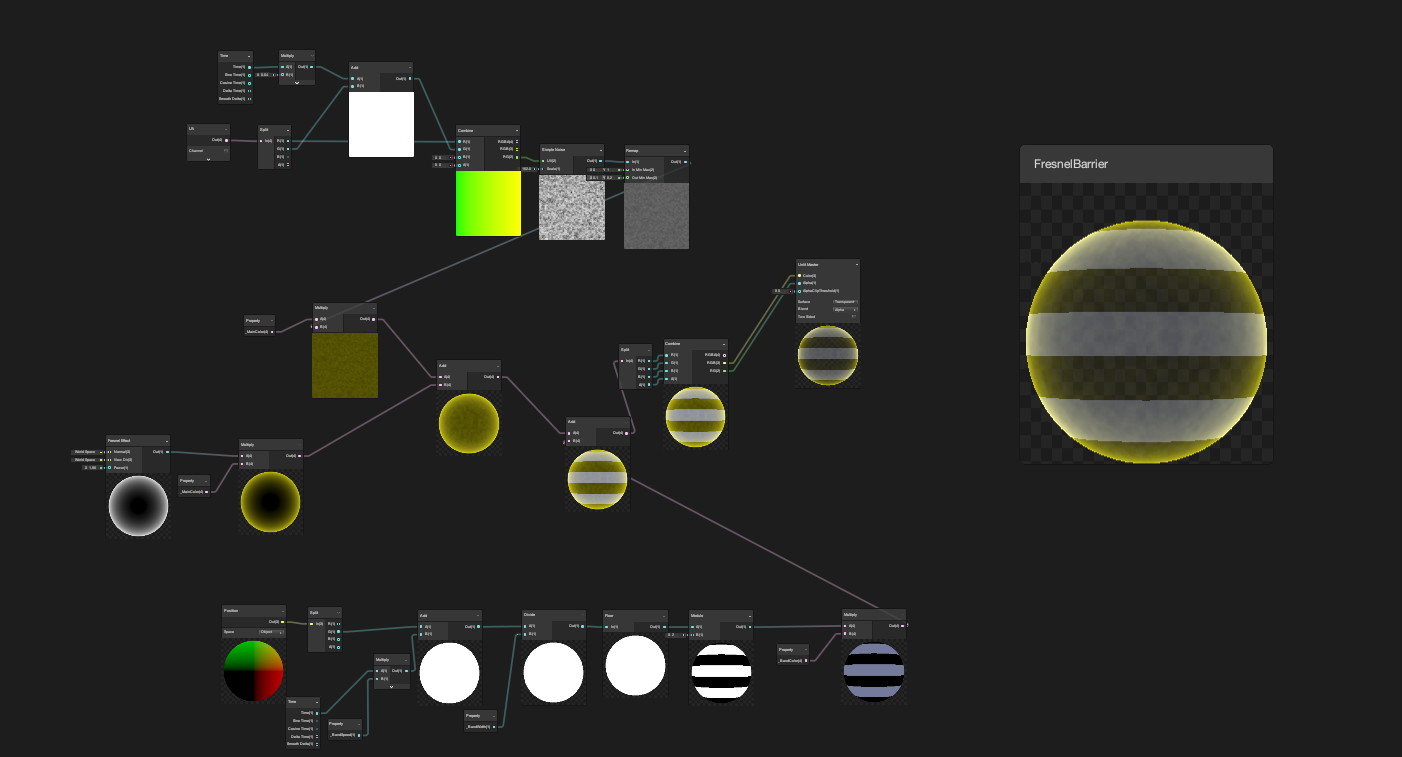Click the Position node's output port
This screenshot has width=1402, height=757.
click(x=282, y=622)
